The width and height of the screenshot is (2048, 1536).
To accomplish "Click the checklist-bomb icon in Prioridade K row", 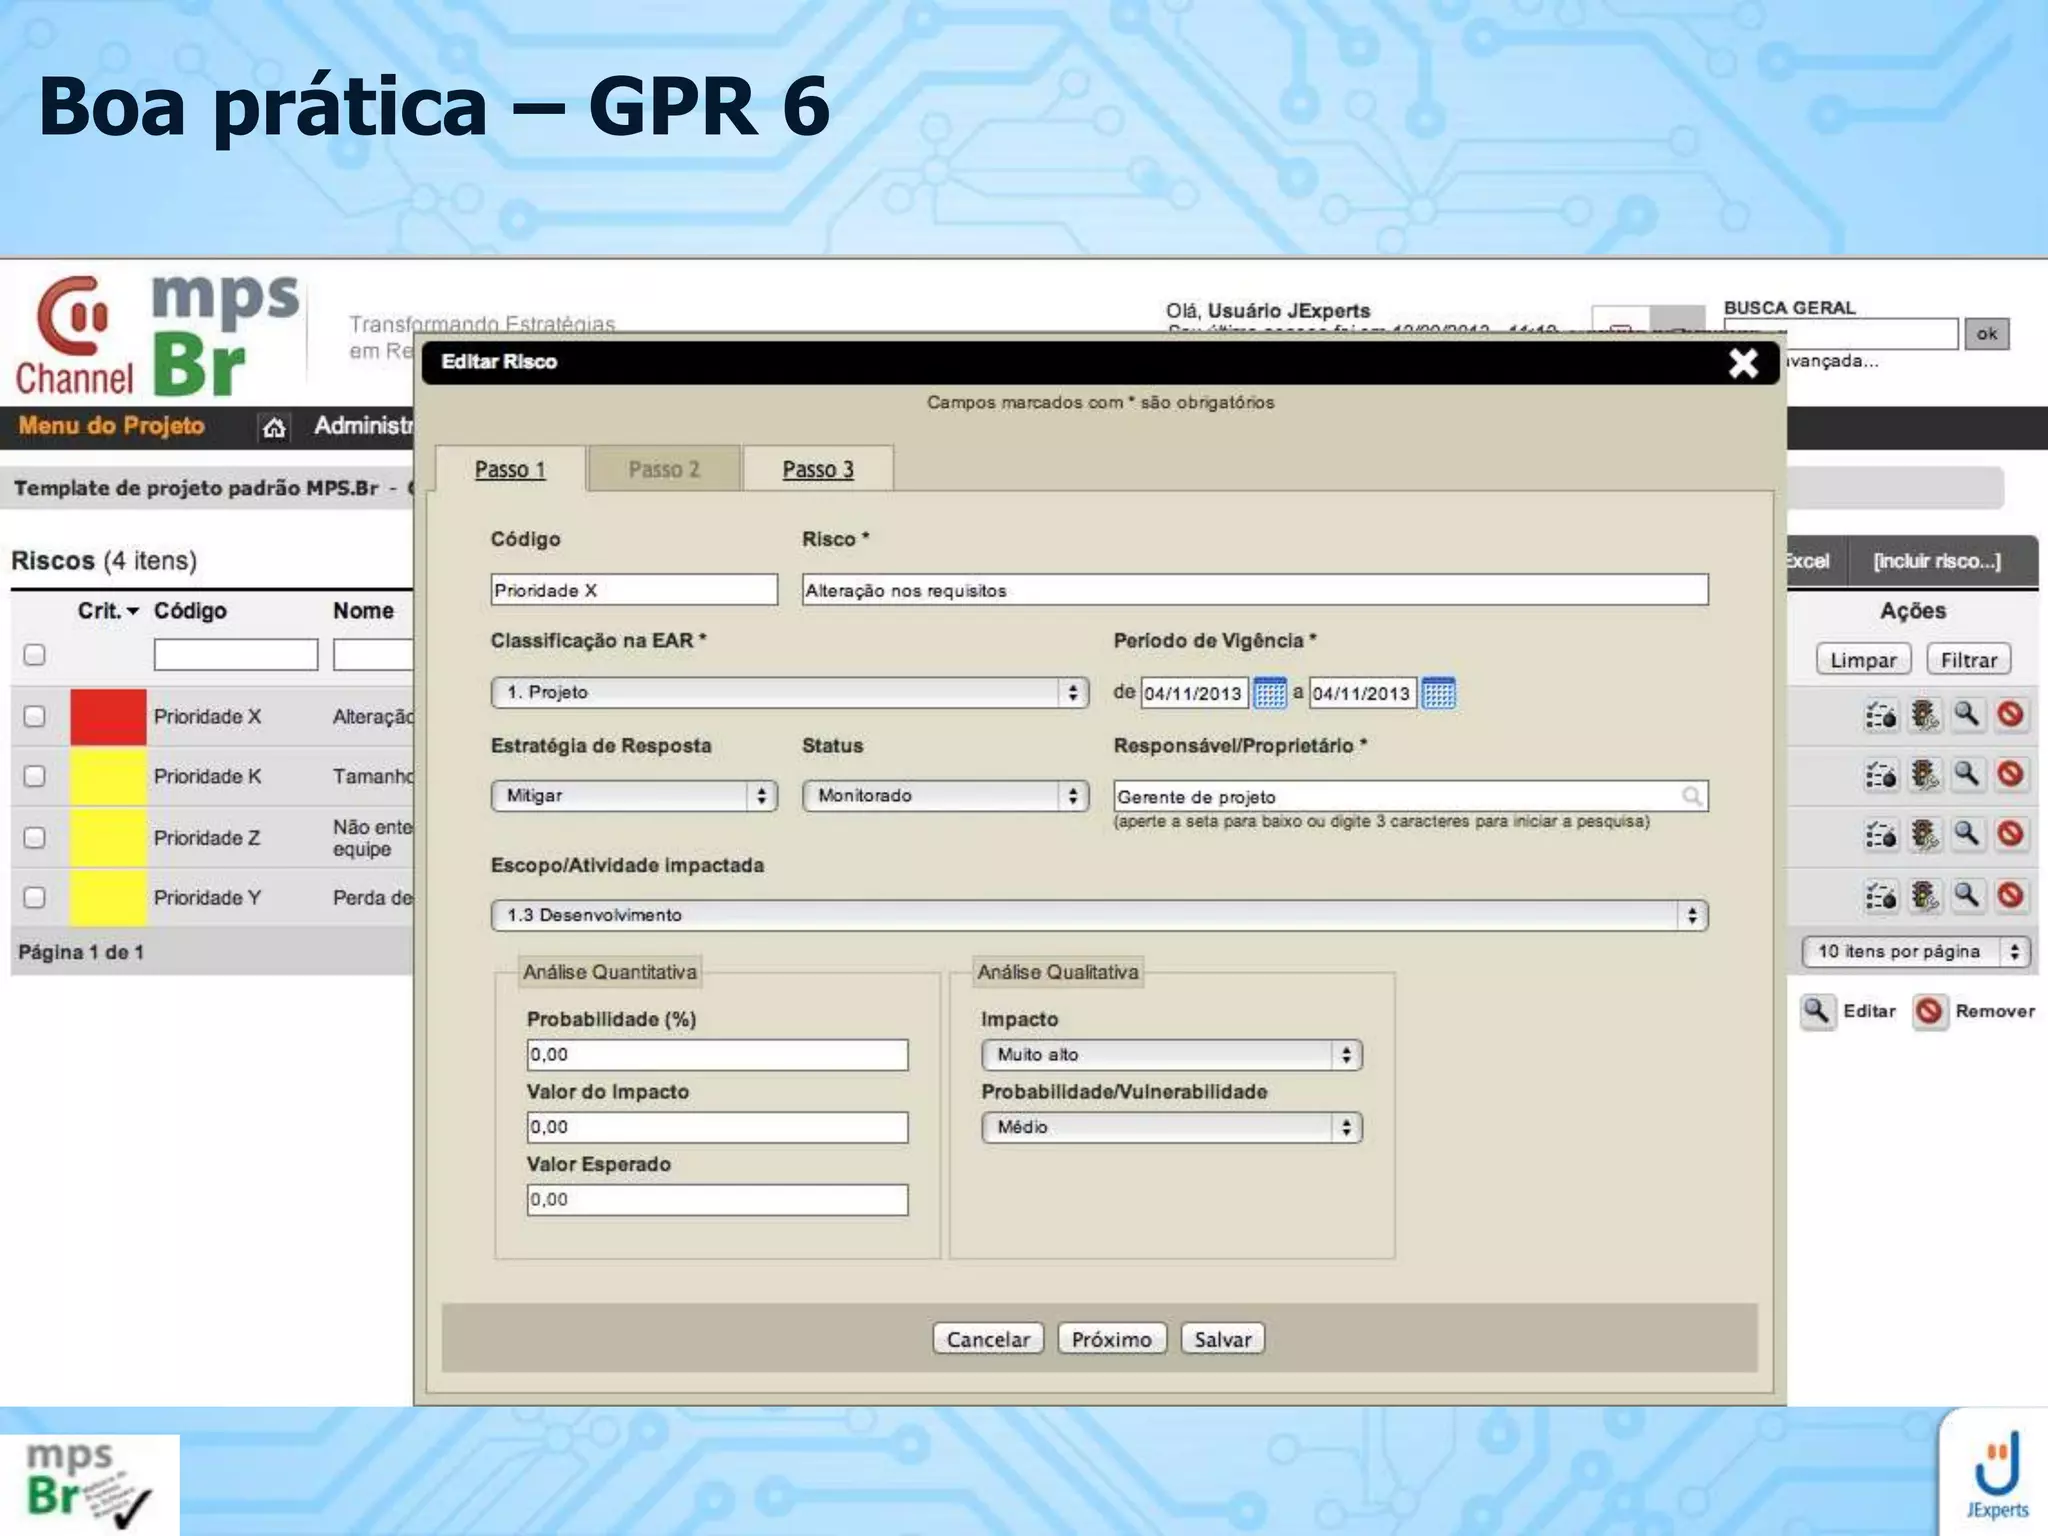I will pos(1881,776).
